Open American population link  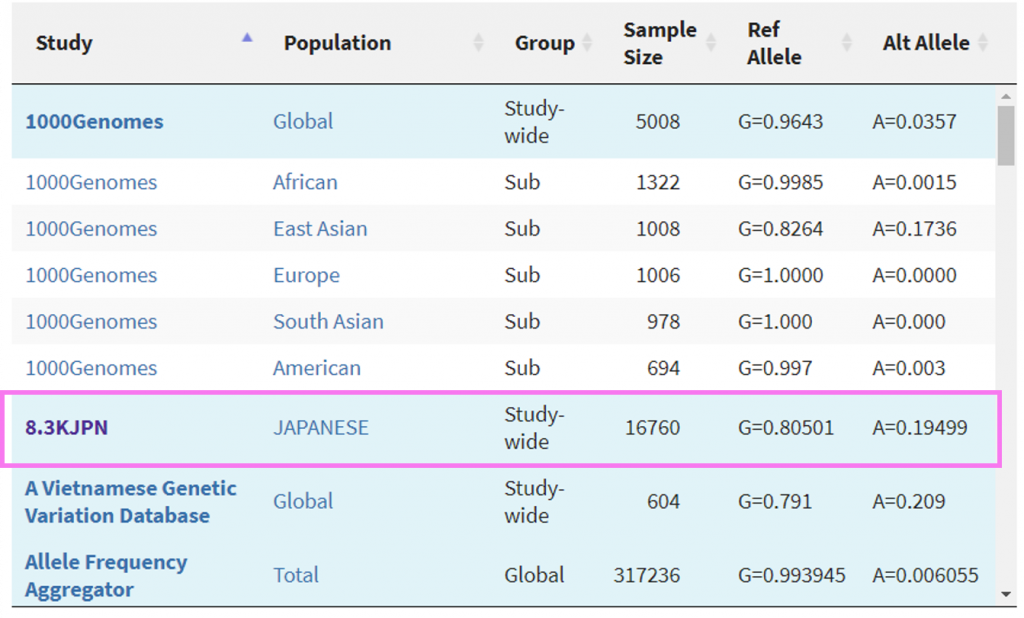click(317, 368)
